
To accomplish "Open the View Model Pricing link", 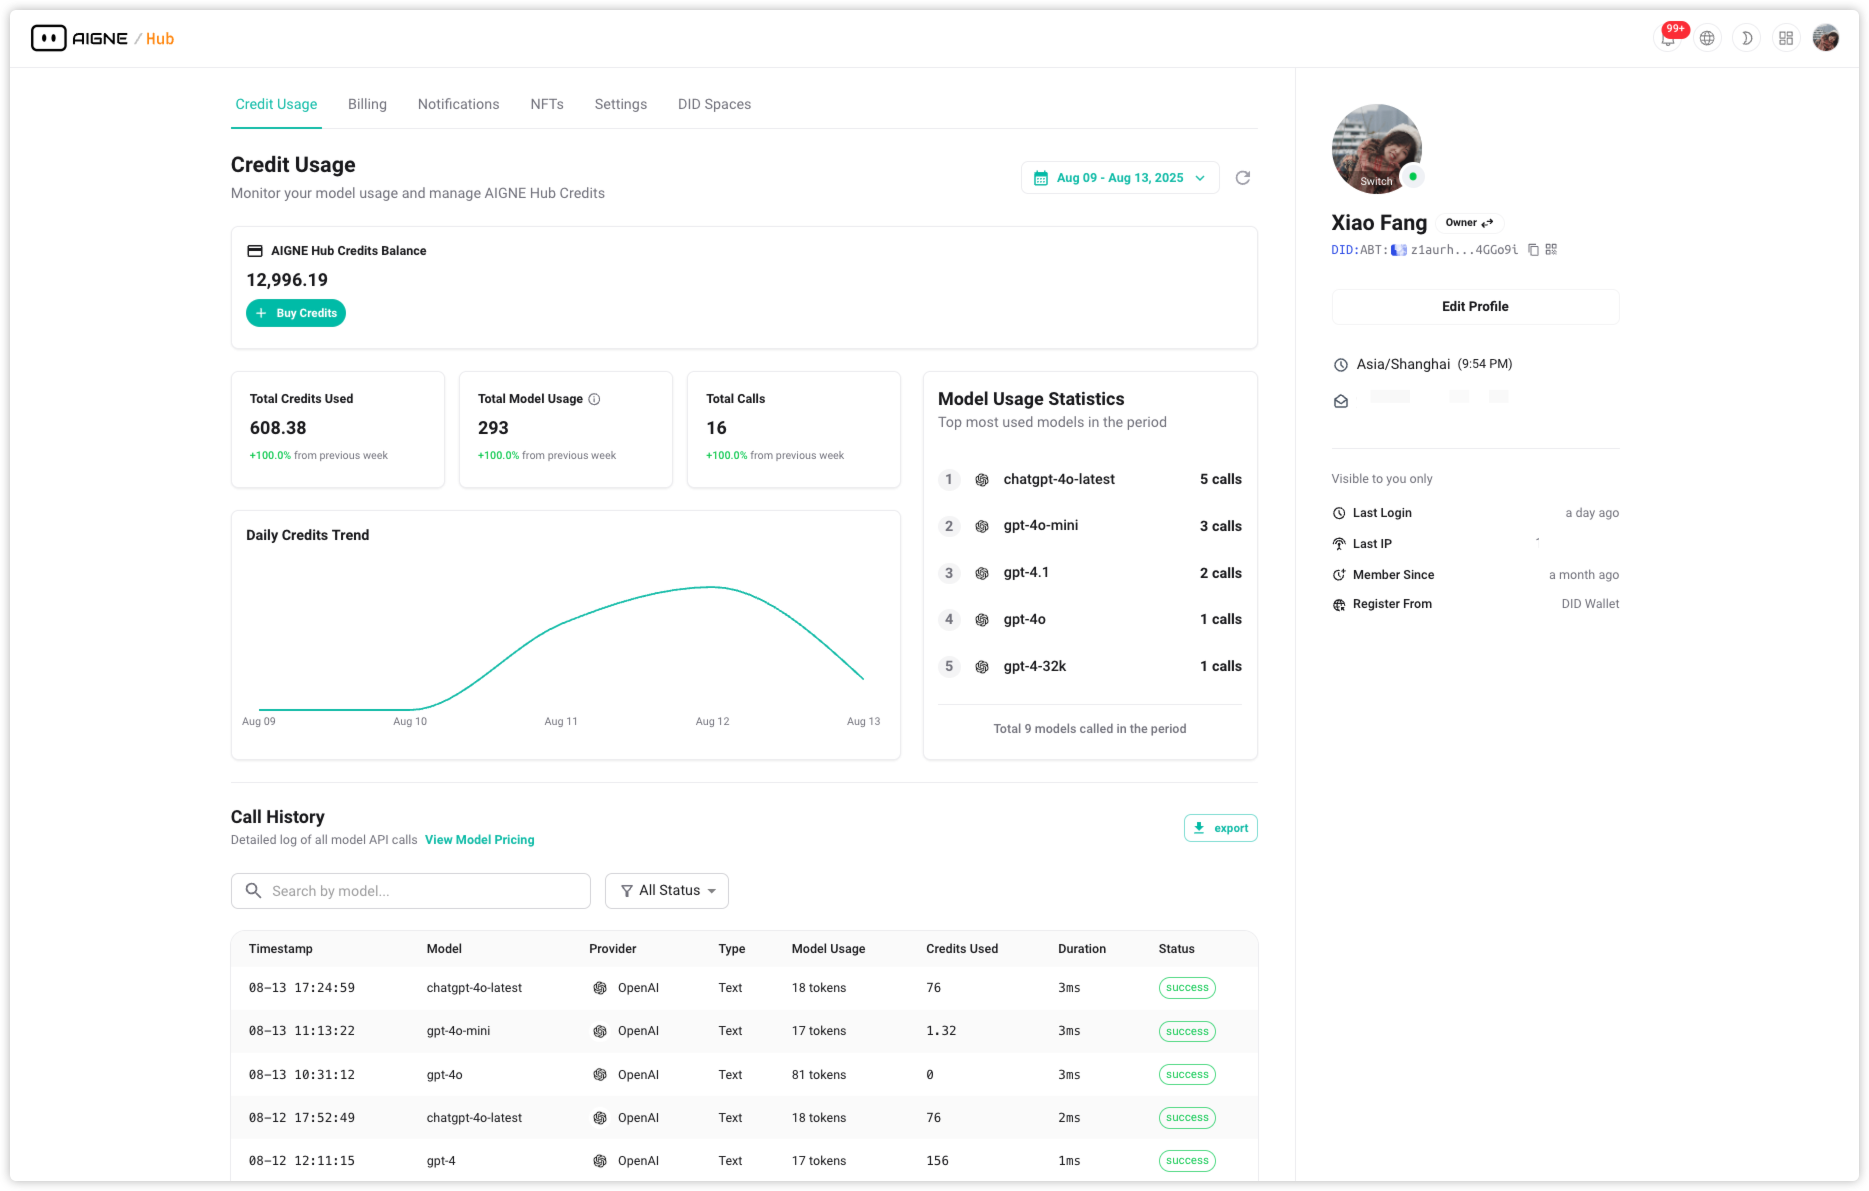I will [479, 840].
